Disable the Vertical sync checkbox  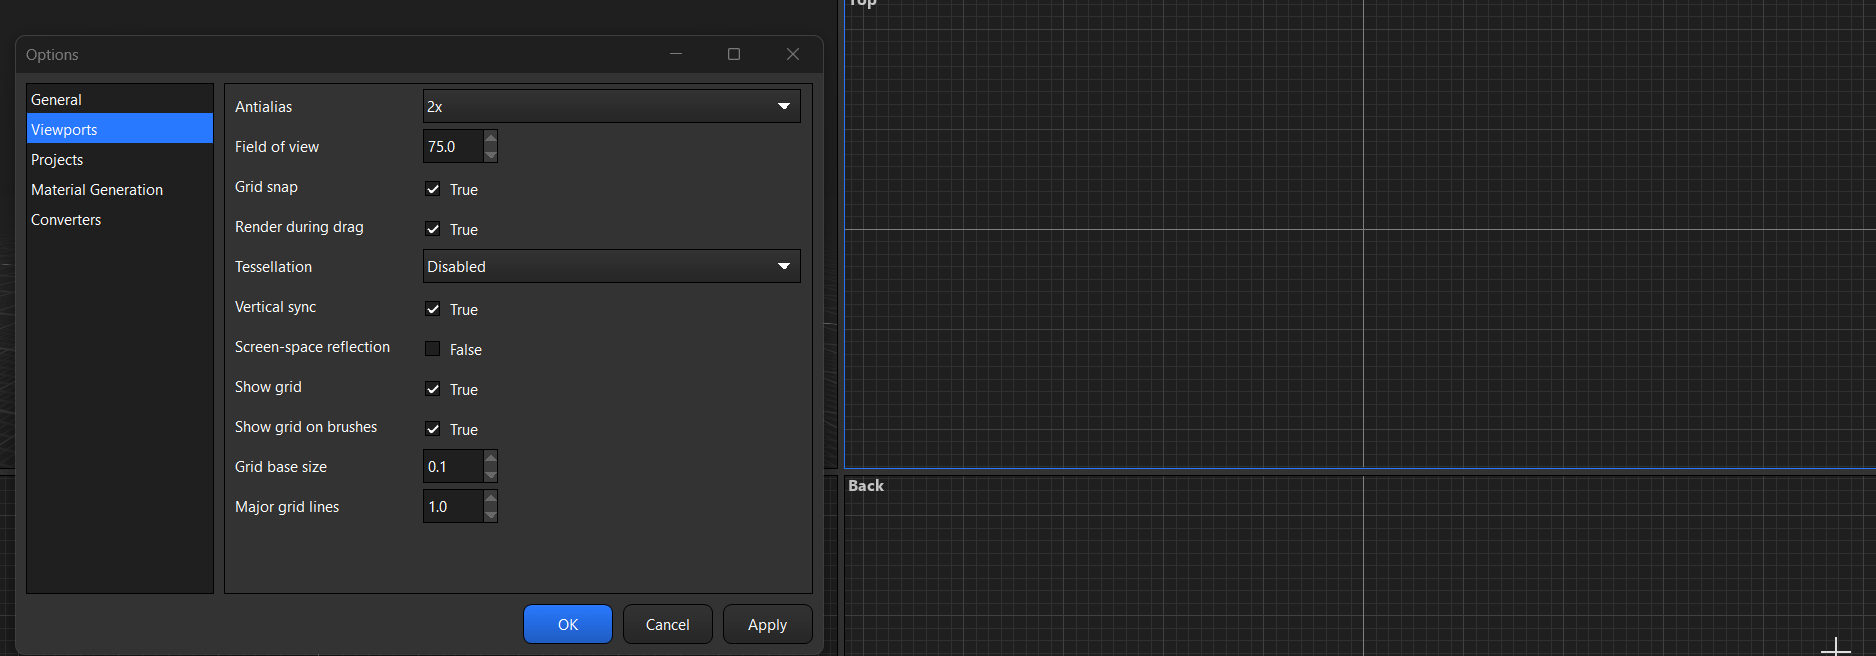[x=433, y=309]
